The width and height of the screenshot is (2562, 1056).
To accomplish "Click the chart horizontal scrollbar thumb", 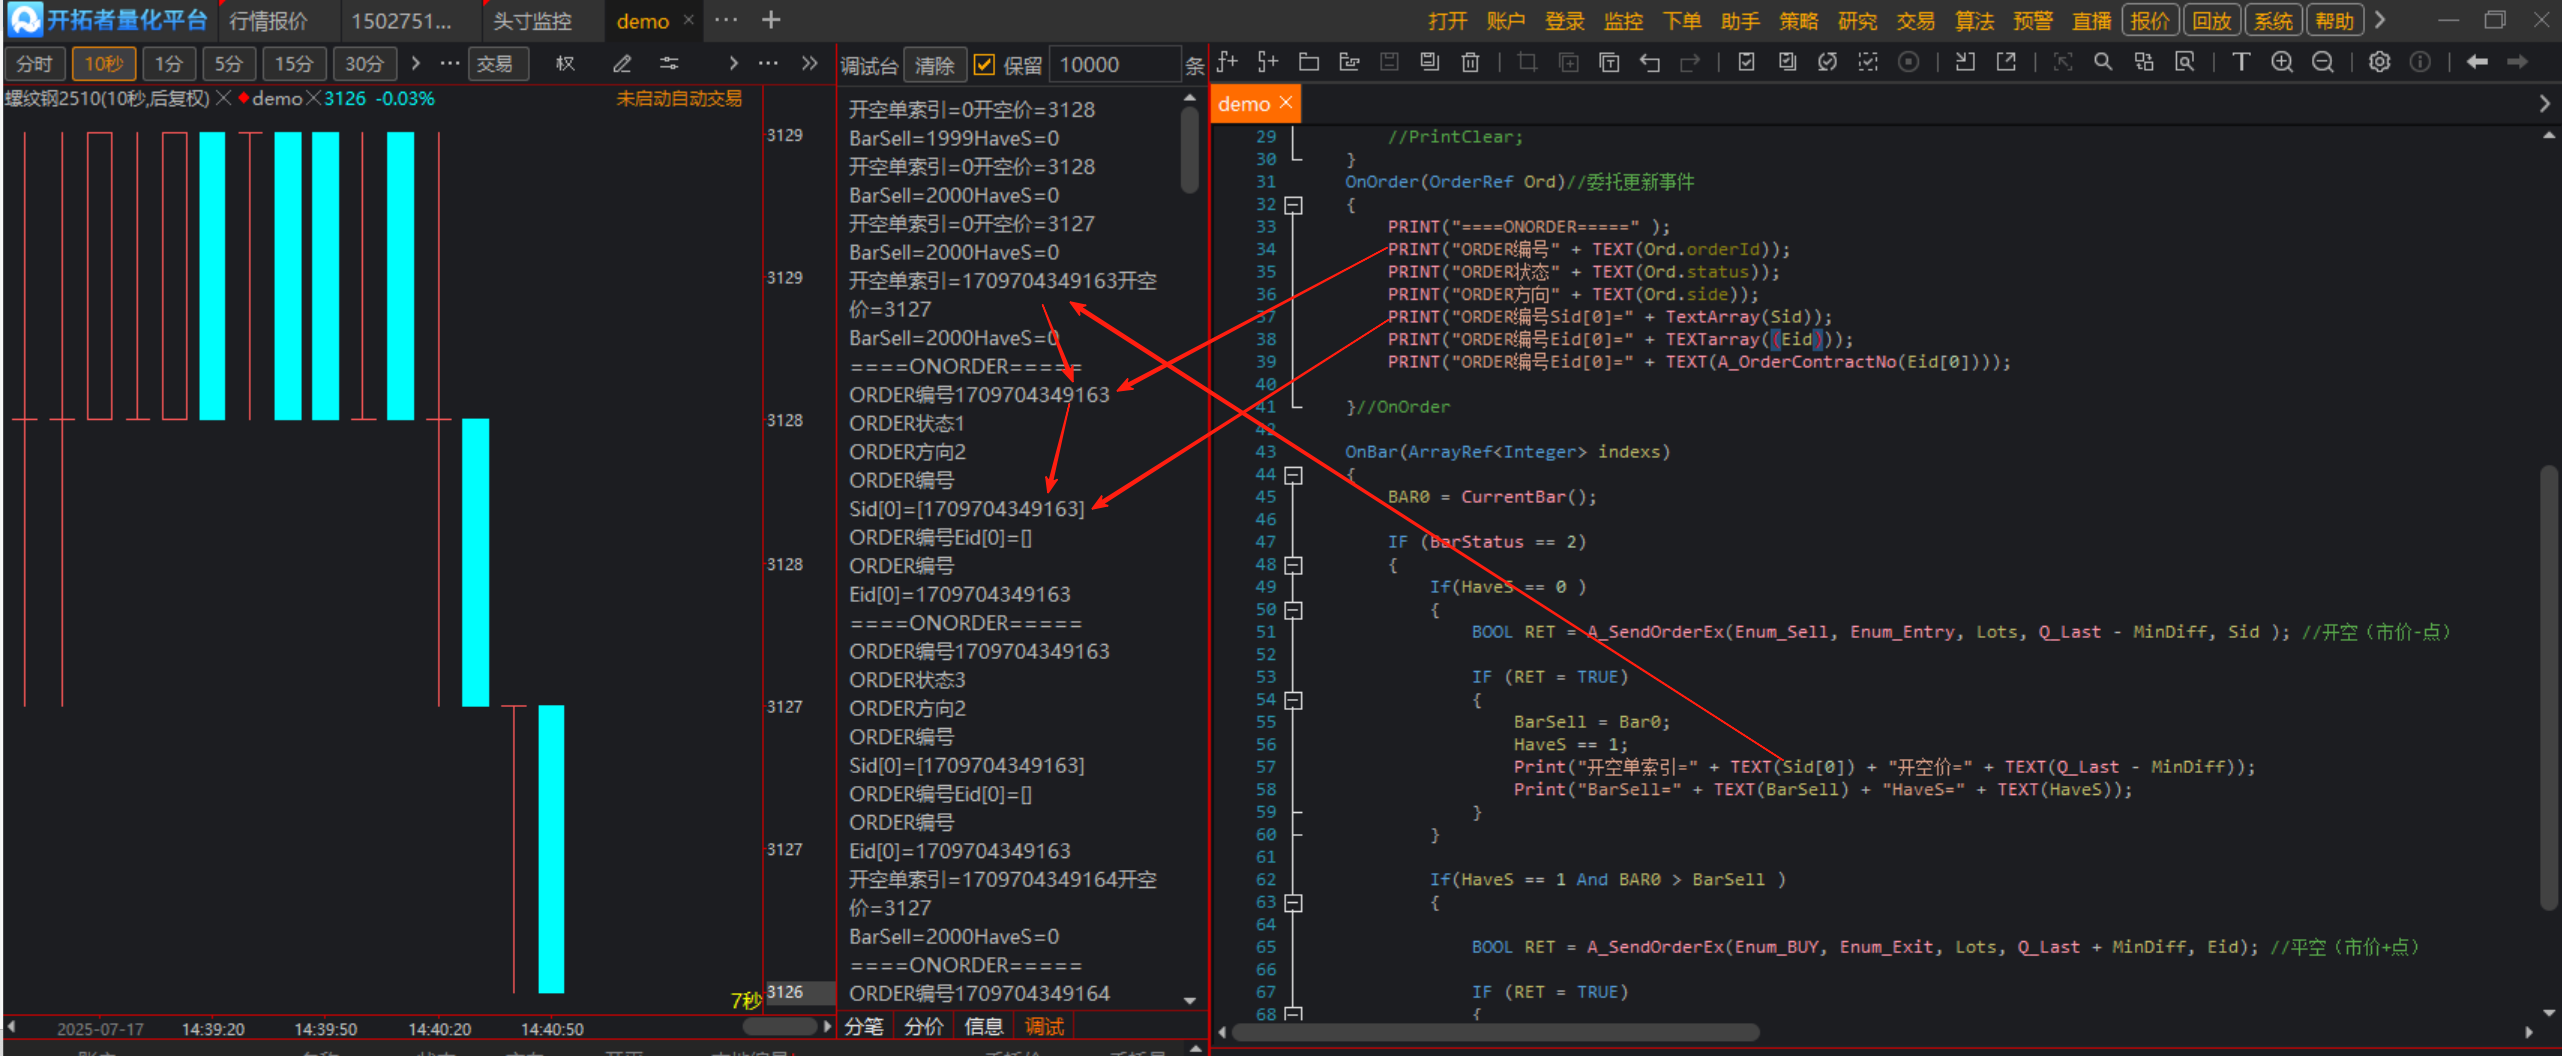I will [x=779, y=1027].
